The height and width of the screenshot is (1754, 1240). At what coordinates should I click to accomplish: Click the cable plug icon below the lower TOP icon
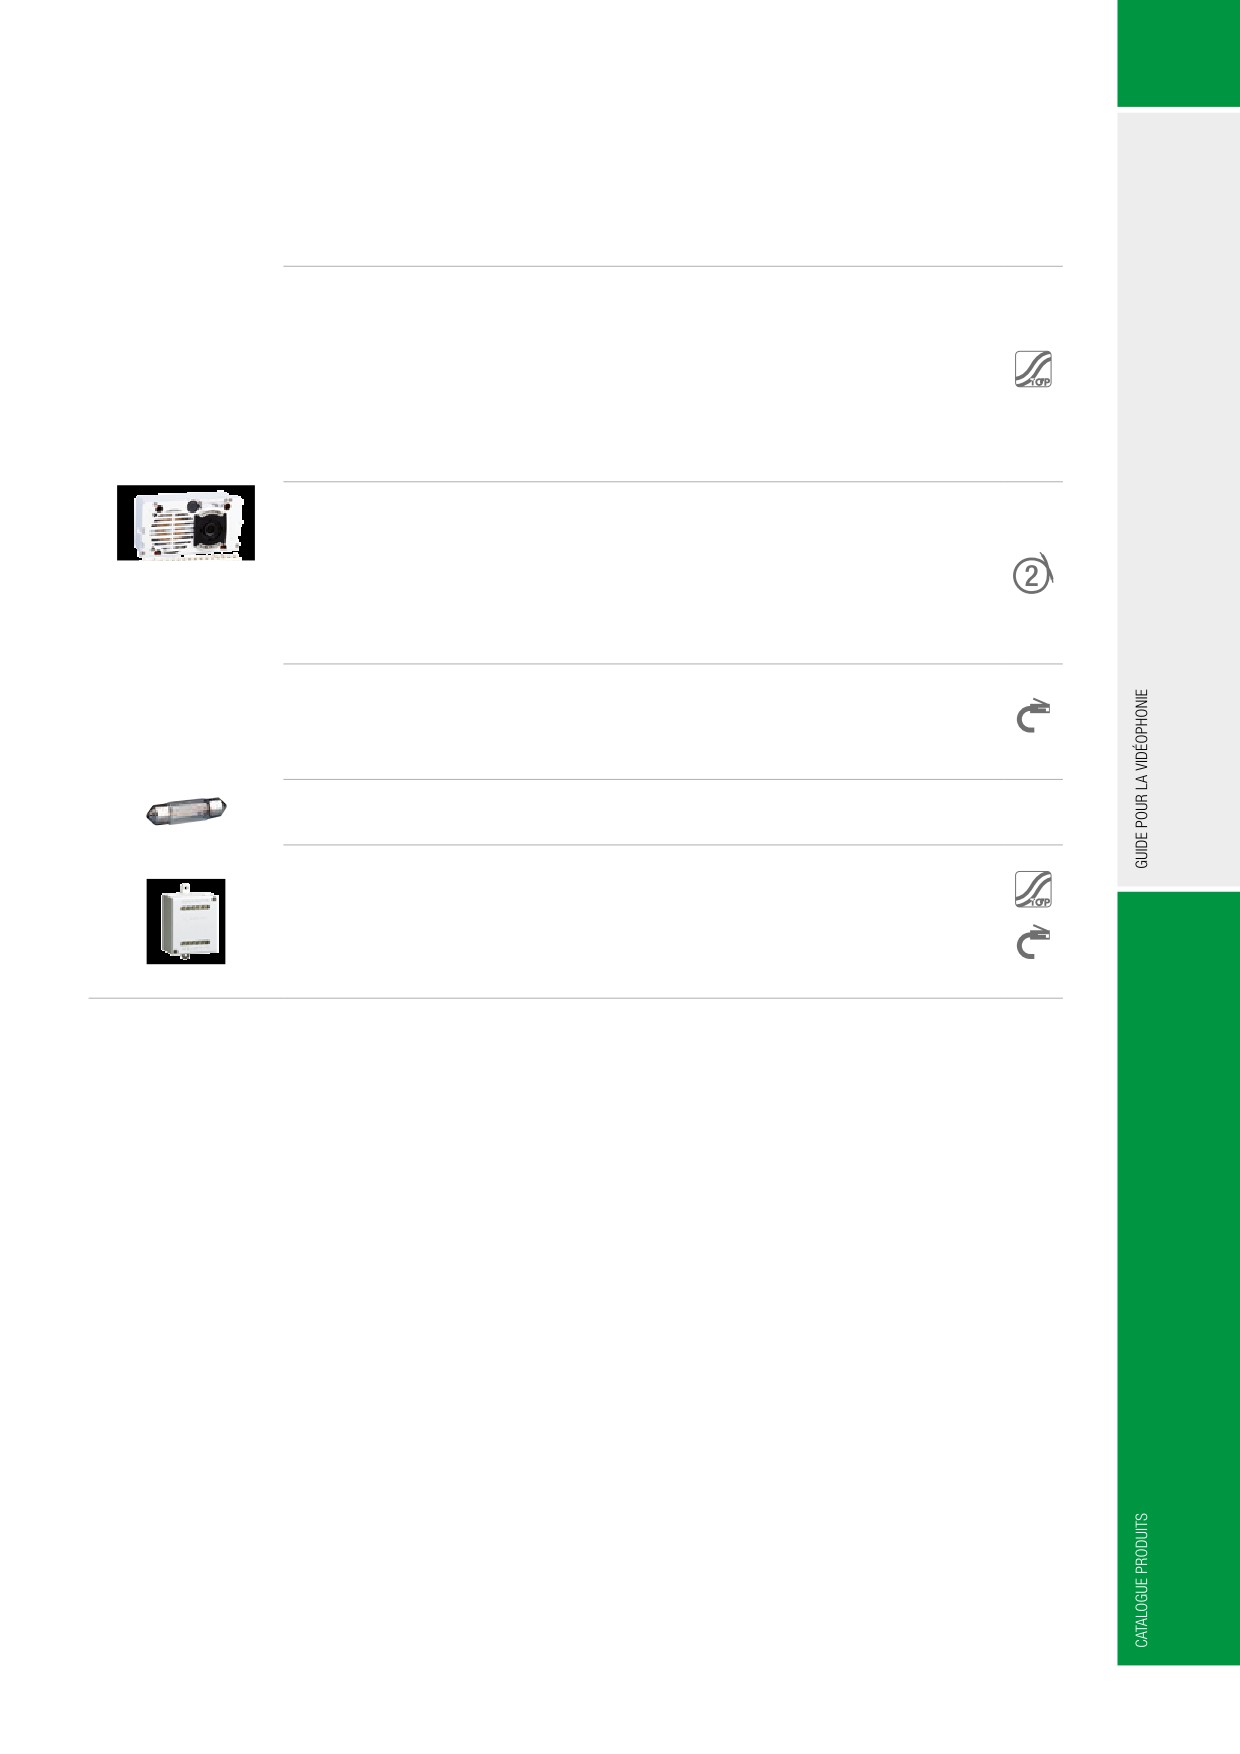[1033, 943]
